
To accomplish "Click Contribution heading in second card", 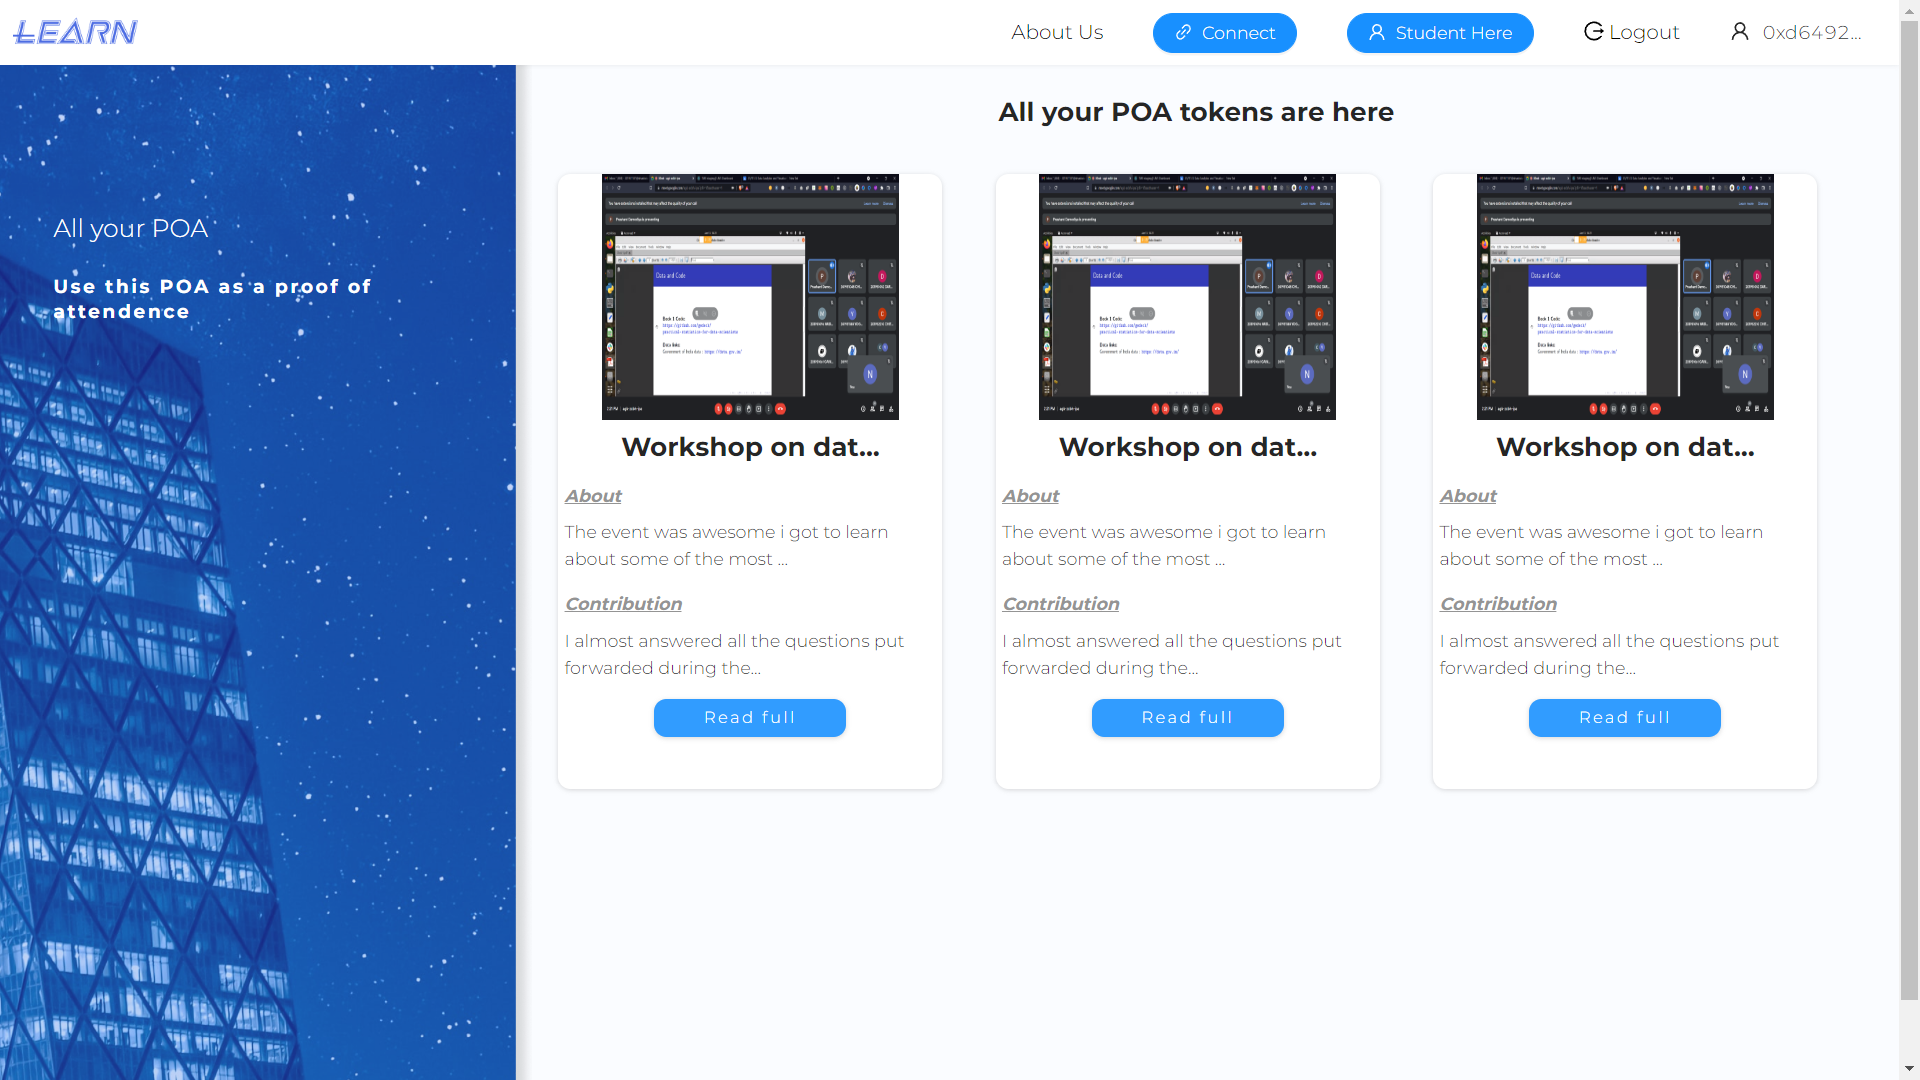I will click(1061, 604).
